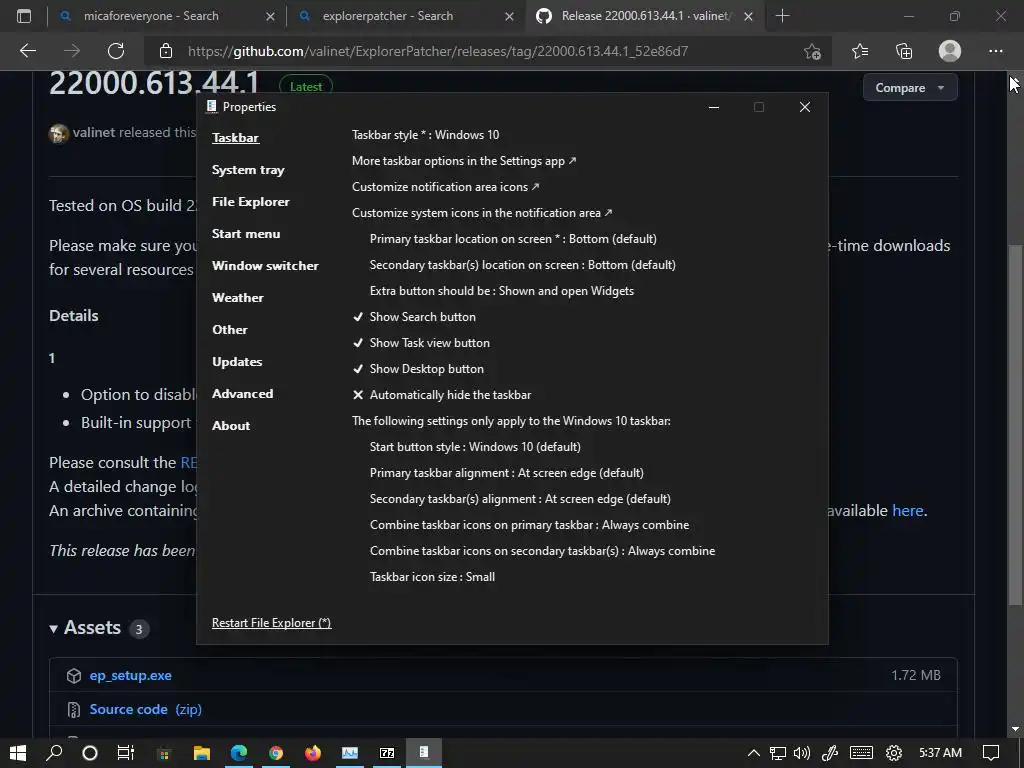Add this page to favorites star
This screenshot has height=768, width=1024.
coord(812,51)
